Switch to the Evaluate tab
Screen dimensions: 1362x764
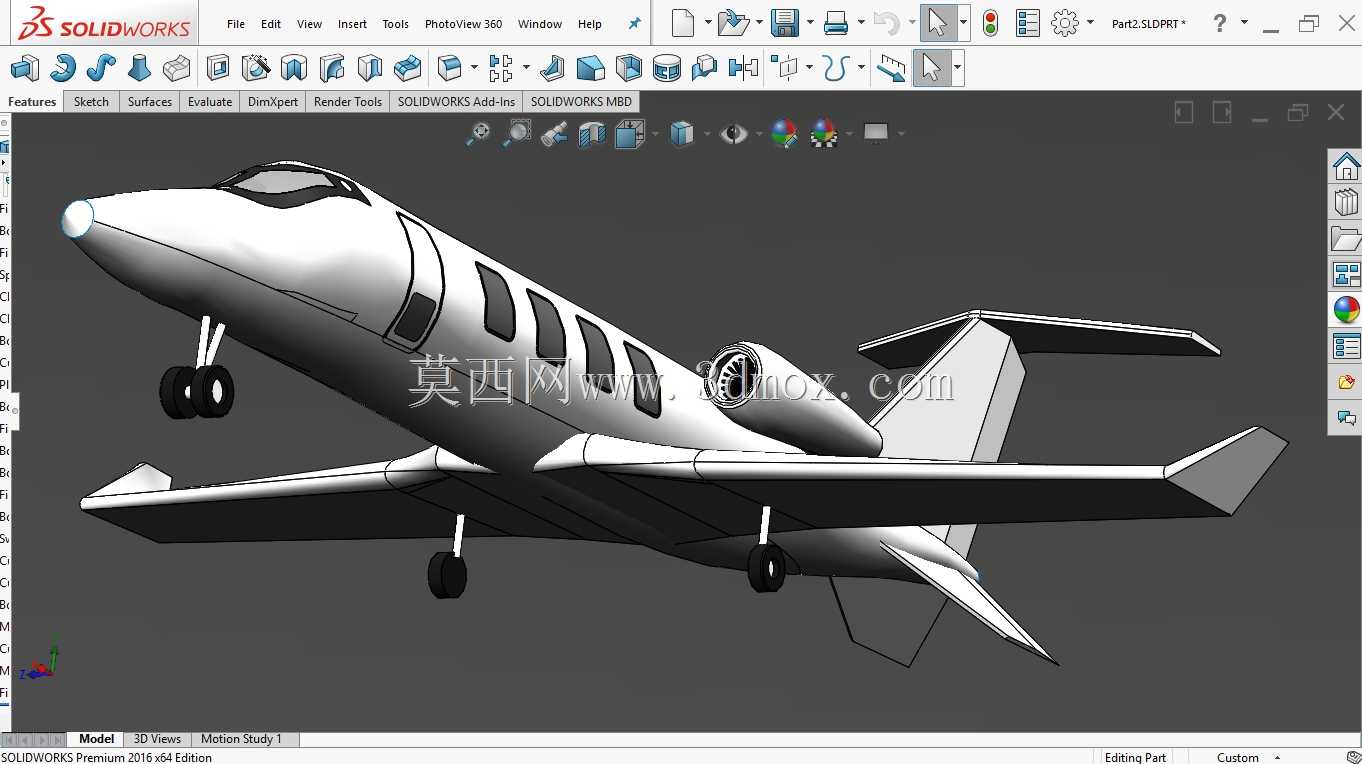click(x=210, y=102)
